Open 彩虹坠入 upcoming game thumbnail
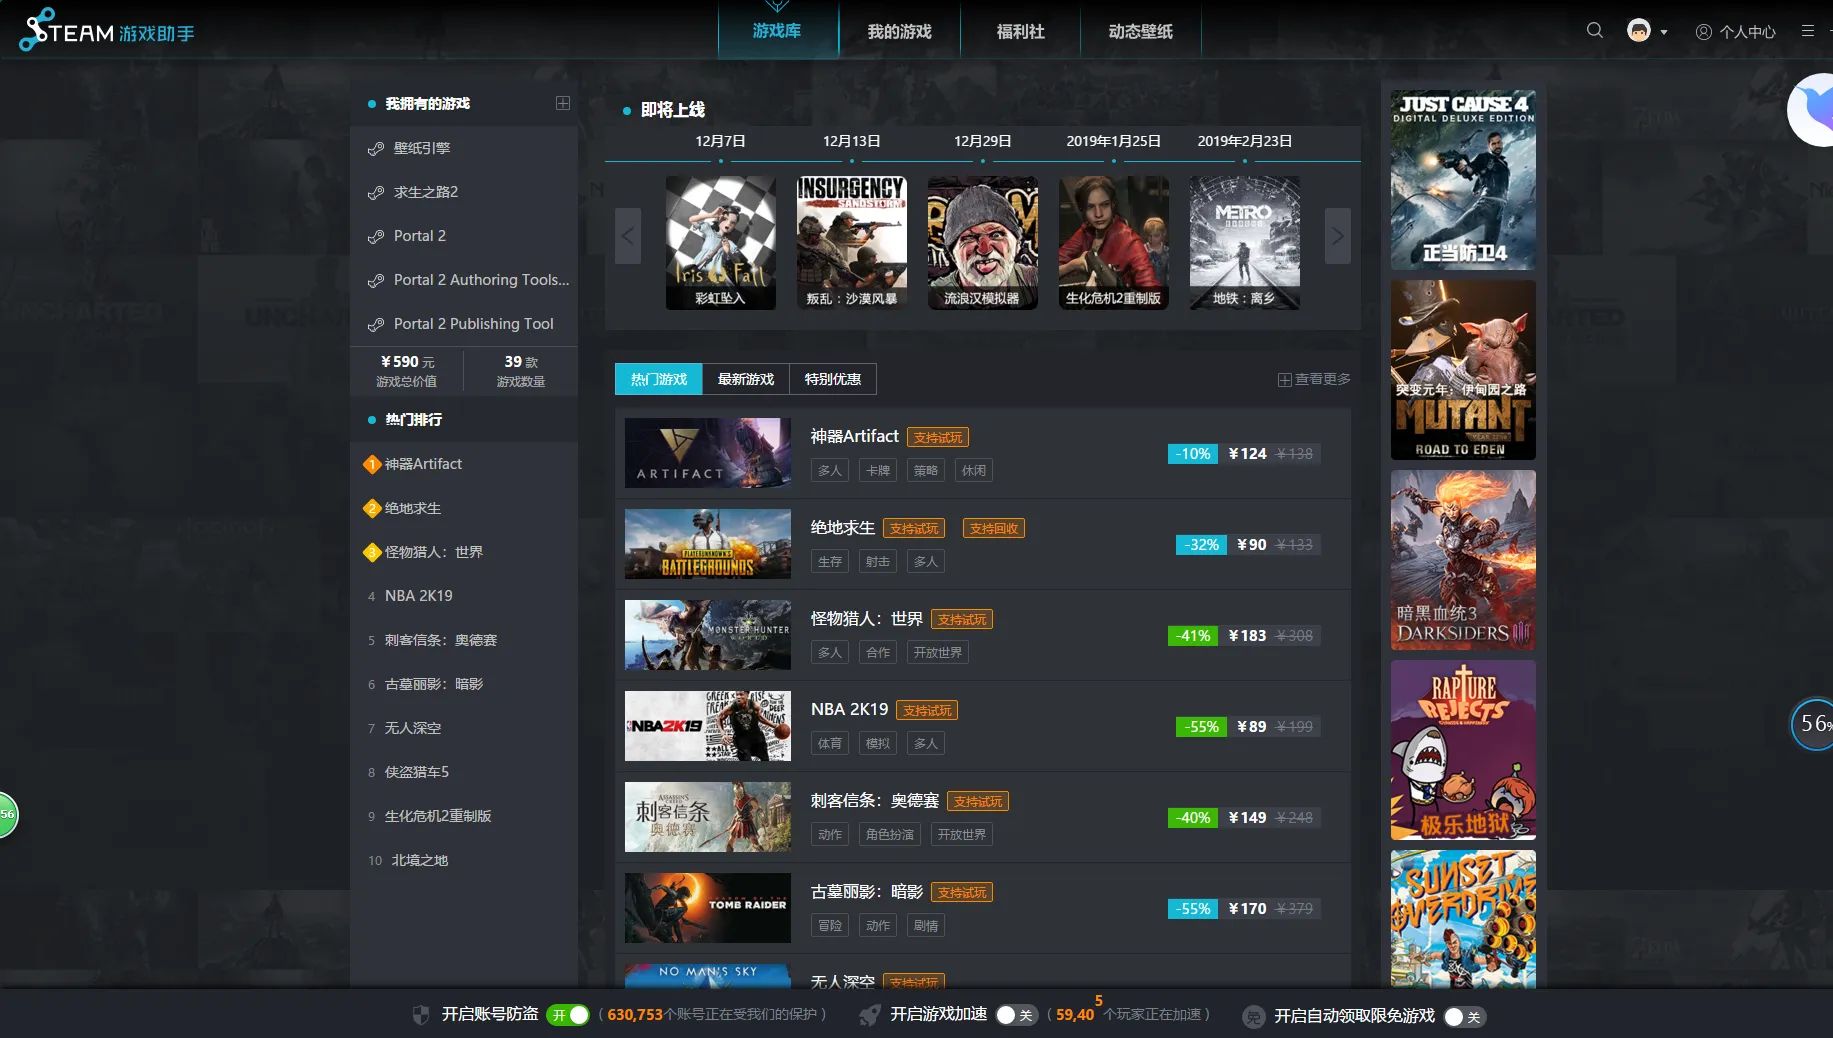Screen dimensions: 1833x1038 [720, 242]
